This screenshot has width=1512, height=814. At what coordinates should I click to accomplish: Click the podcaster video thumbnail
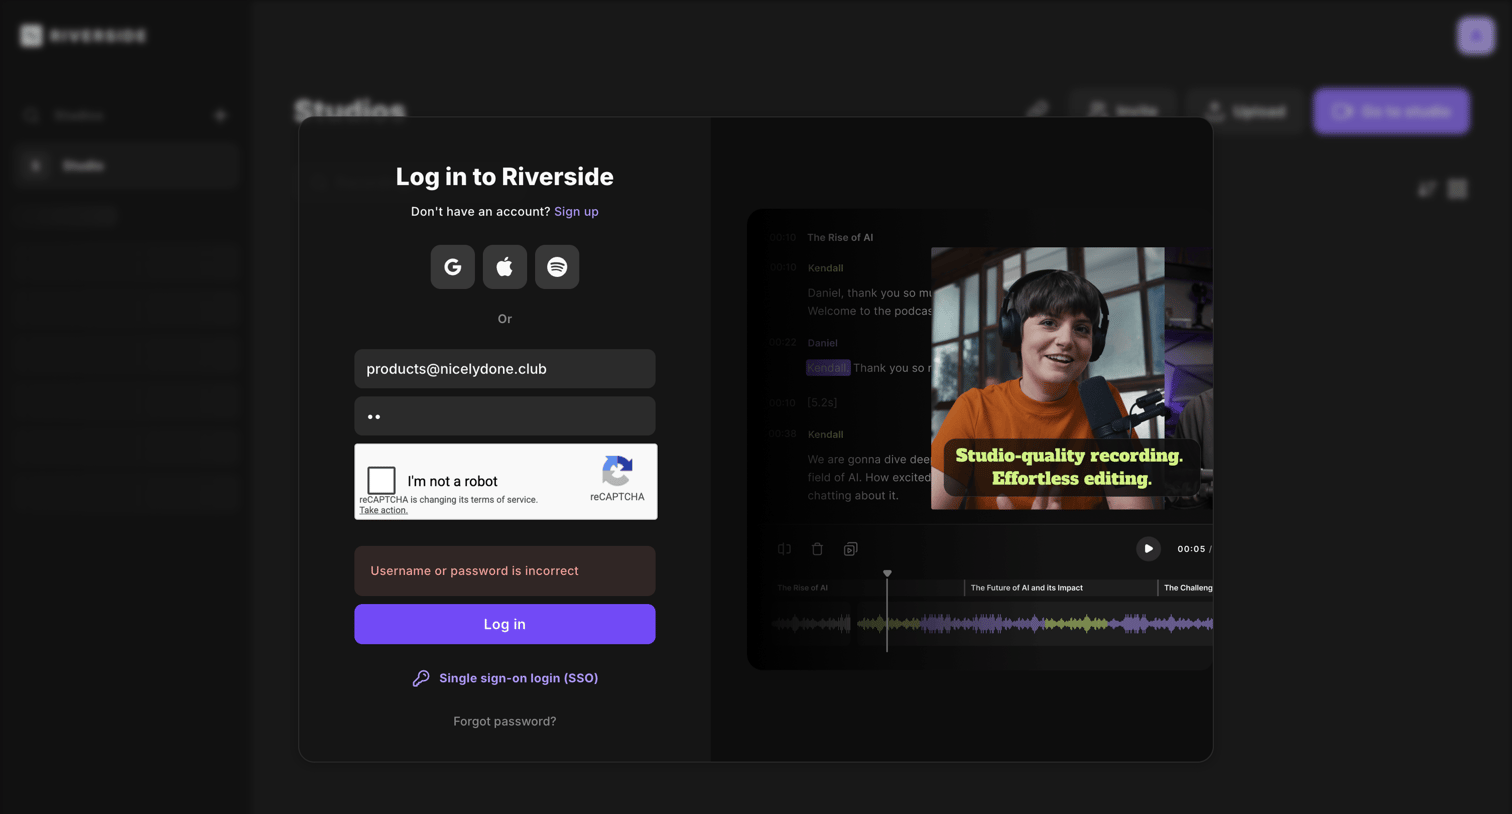tap(1047, 378)
